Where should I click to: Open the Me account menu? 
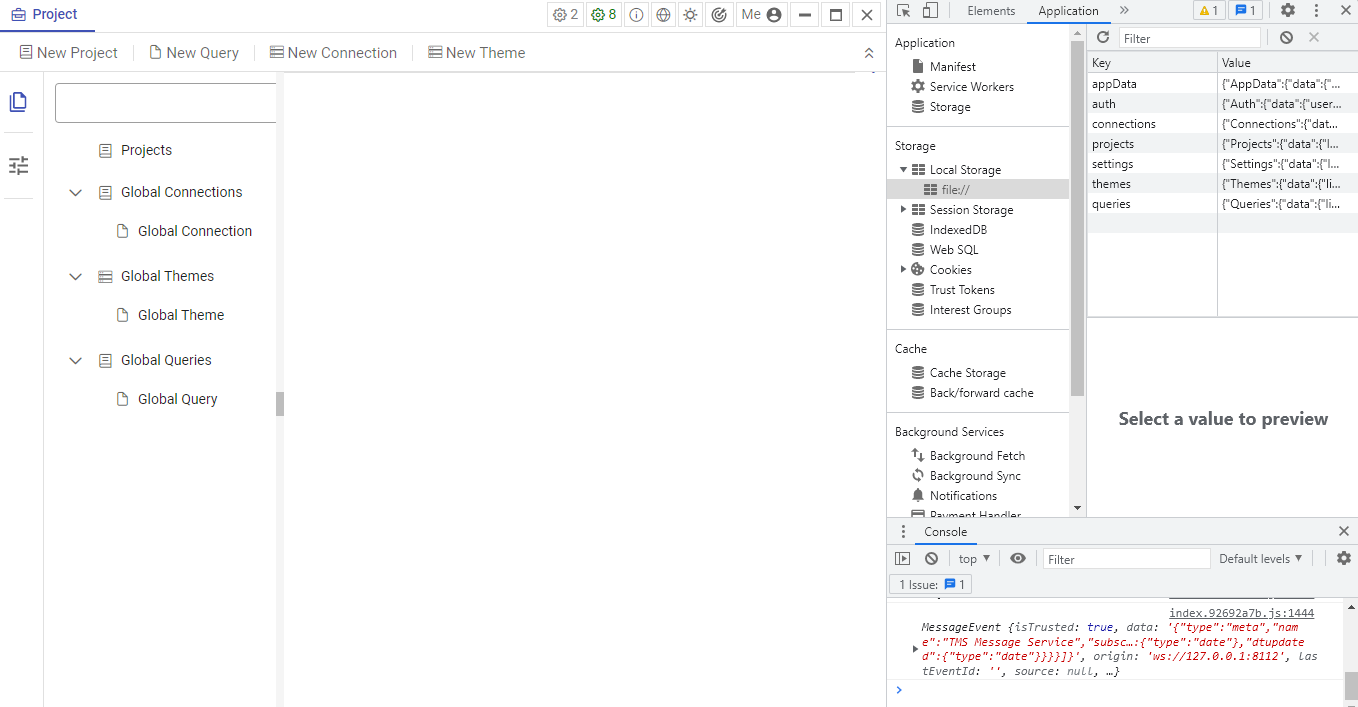tap(762, 14)
